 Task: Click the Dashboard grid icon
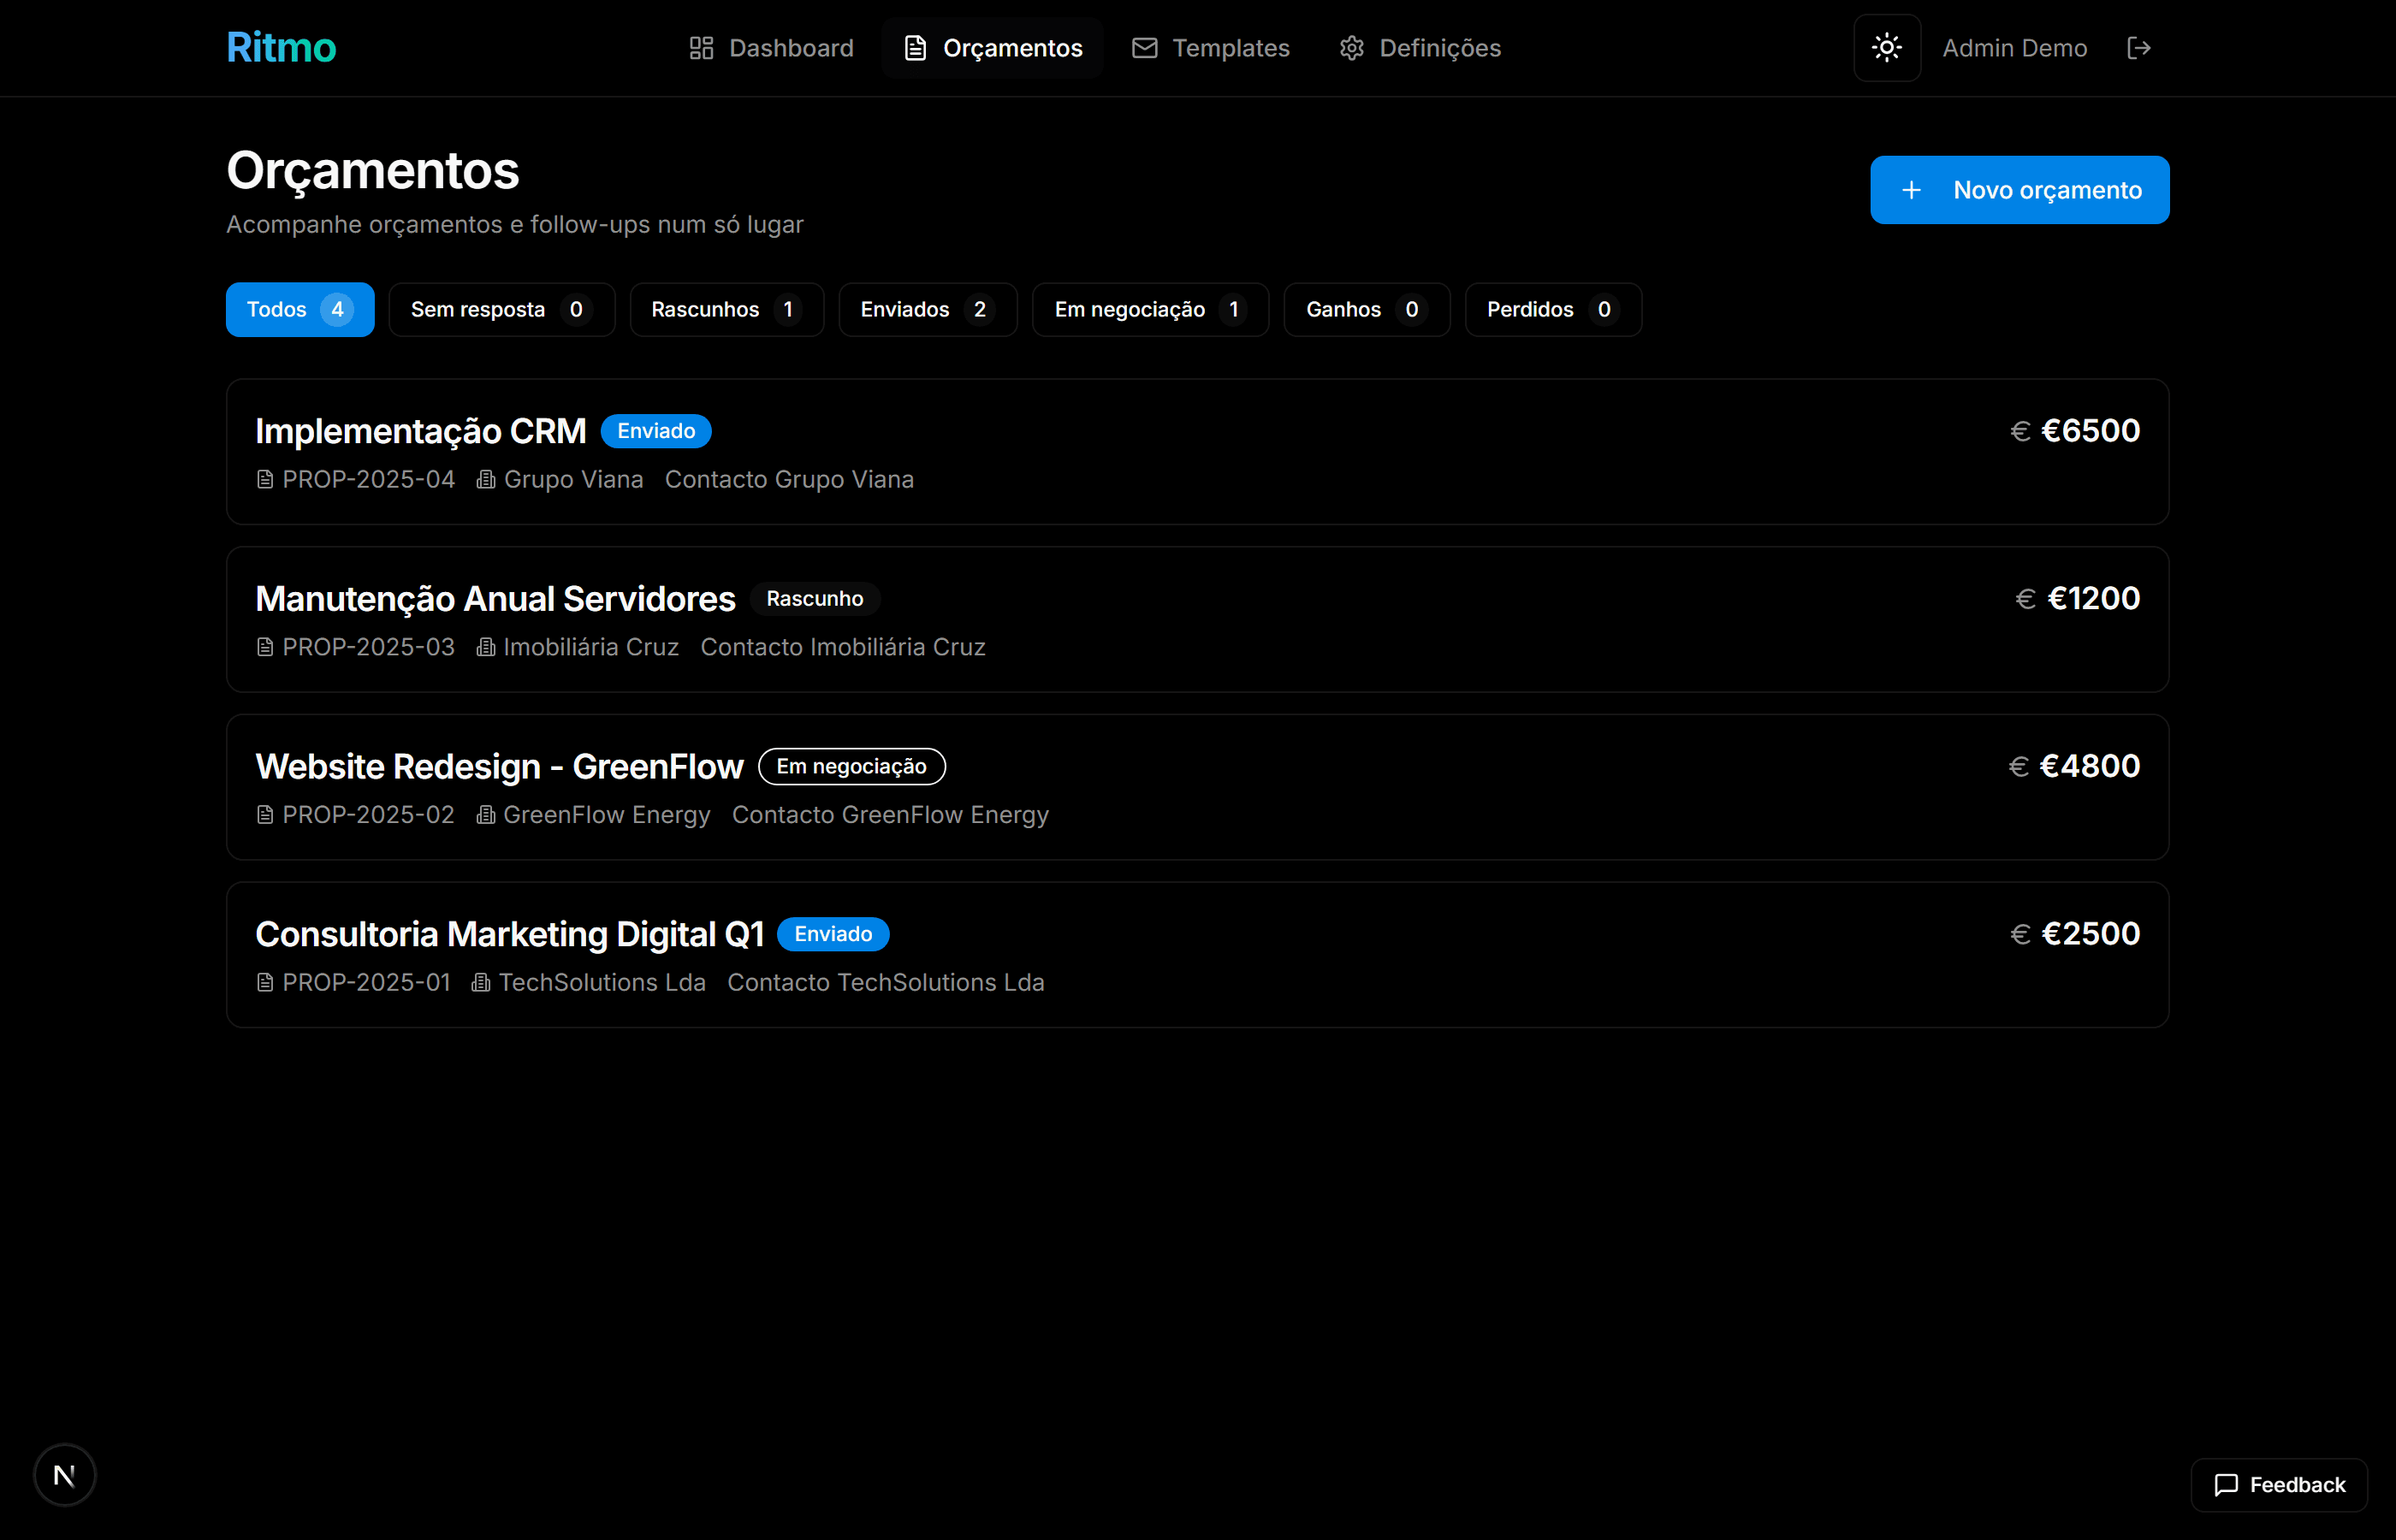[x=701, y=48]
